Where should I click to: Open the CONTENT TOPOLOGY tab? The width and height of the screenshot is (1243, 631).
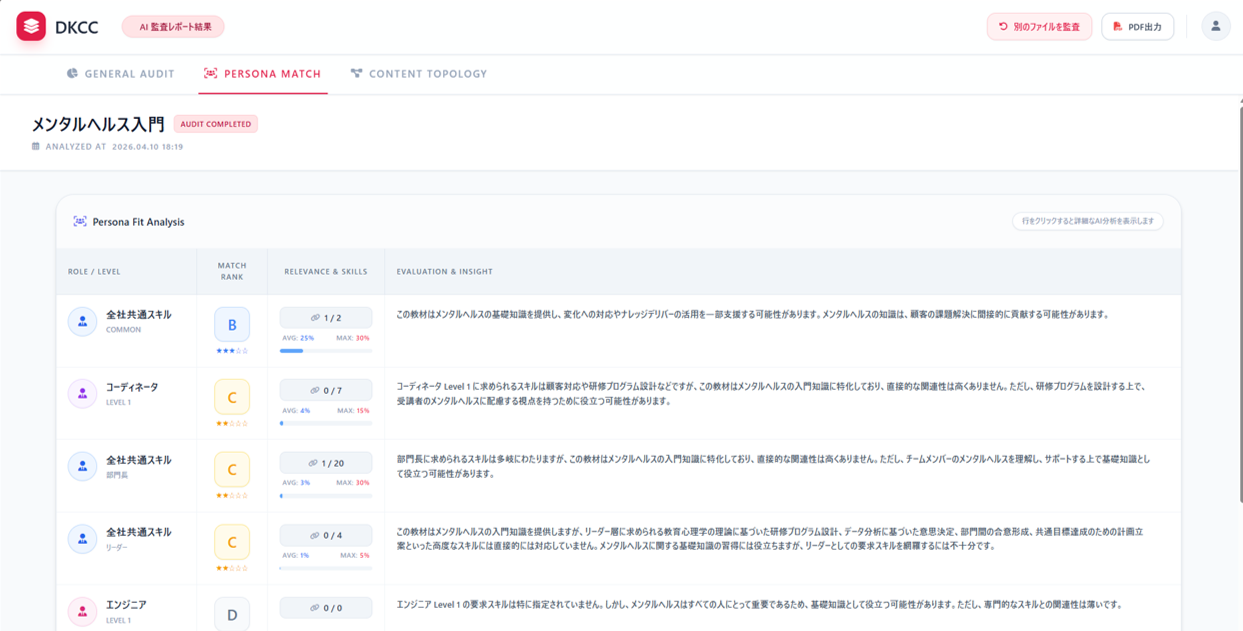click(x=419, y=74)
